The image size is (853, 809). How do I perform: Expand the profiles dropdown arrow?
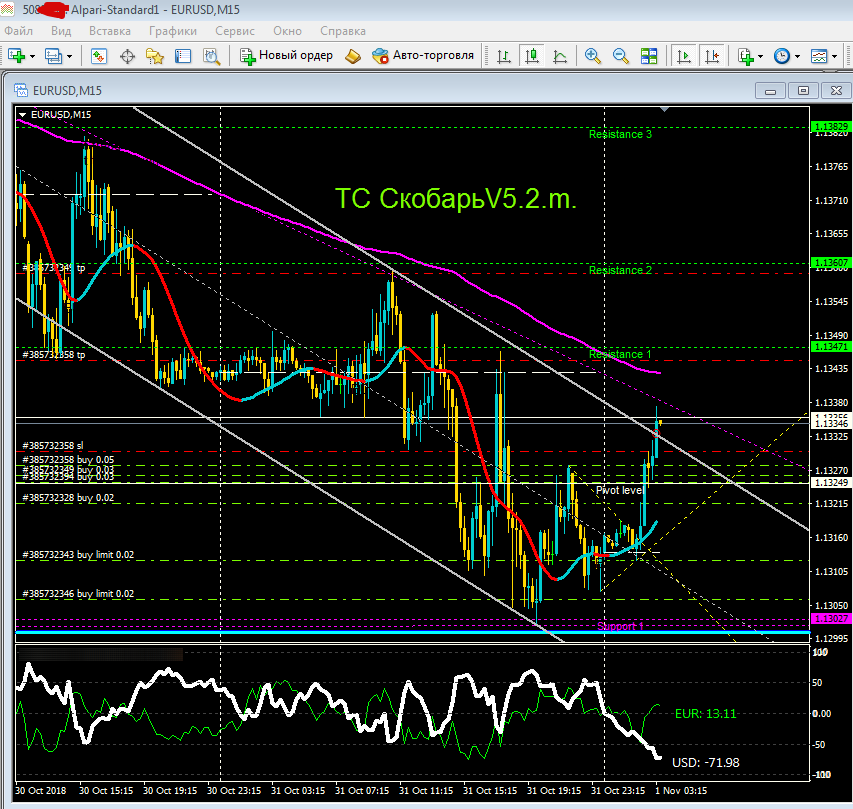(x=70, y=57)
